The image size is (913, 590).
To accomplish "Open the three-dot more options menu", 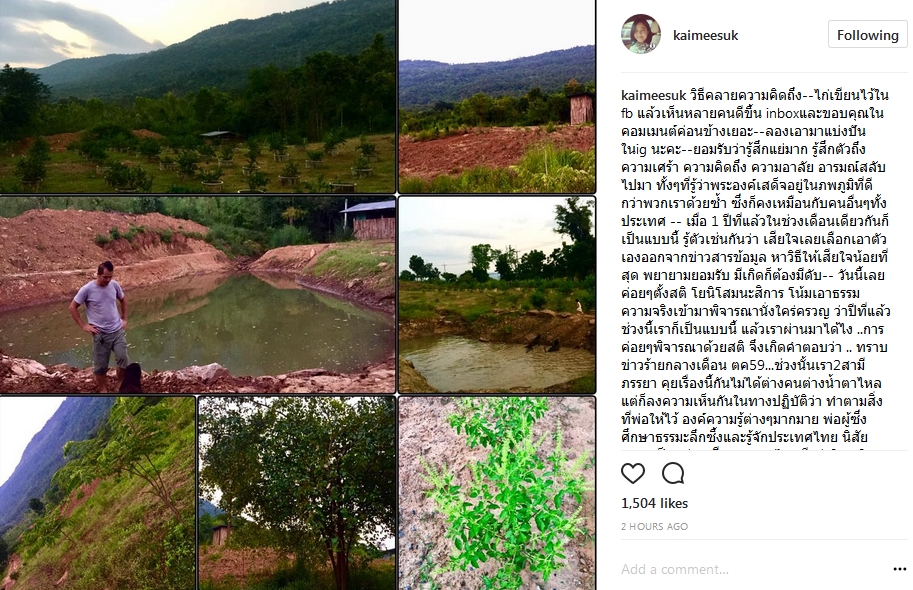I will (899, 569).
